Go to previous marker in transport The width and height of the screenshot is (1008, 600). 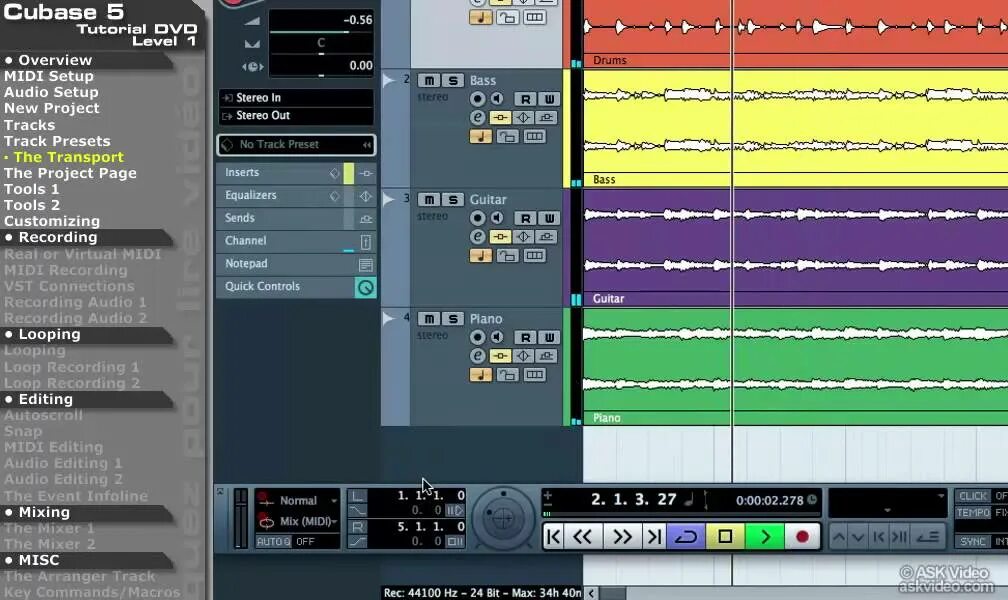point(554,536)
